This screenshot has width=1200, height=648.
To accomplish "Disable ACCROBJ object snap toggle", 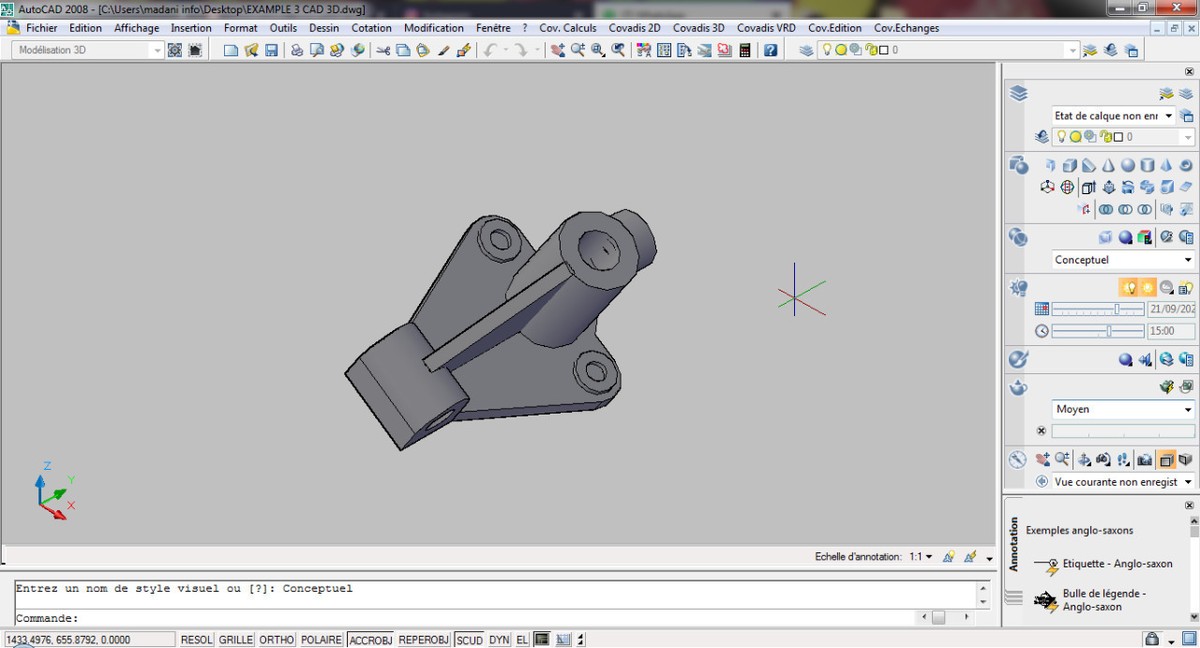I will pos(370,640).
